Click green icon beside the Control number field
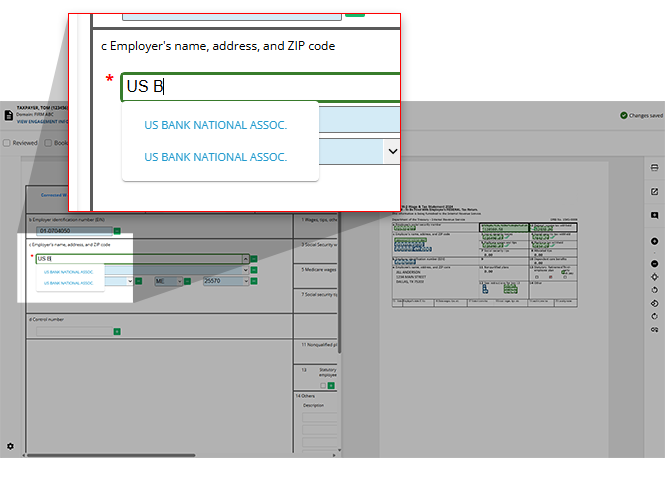The image size is (665, 479). click(117, 331)
